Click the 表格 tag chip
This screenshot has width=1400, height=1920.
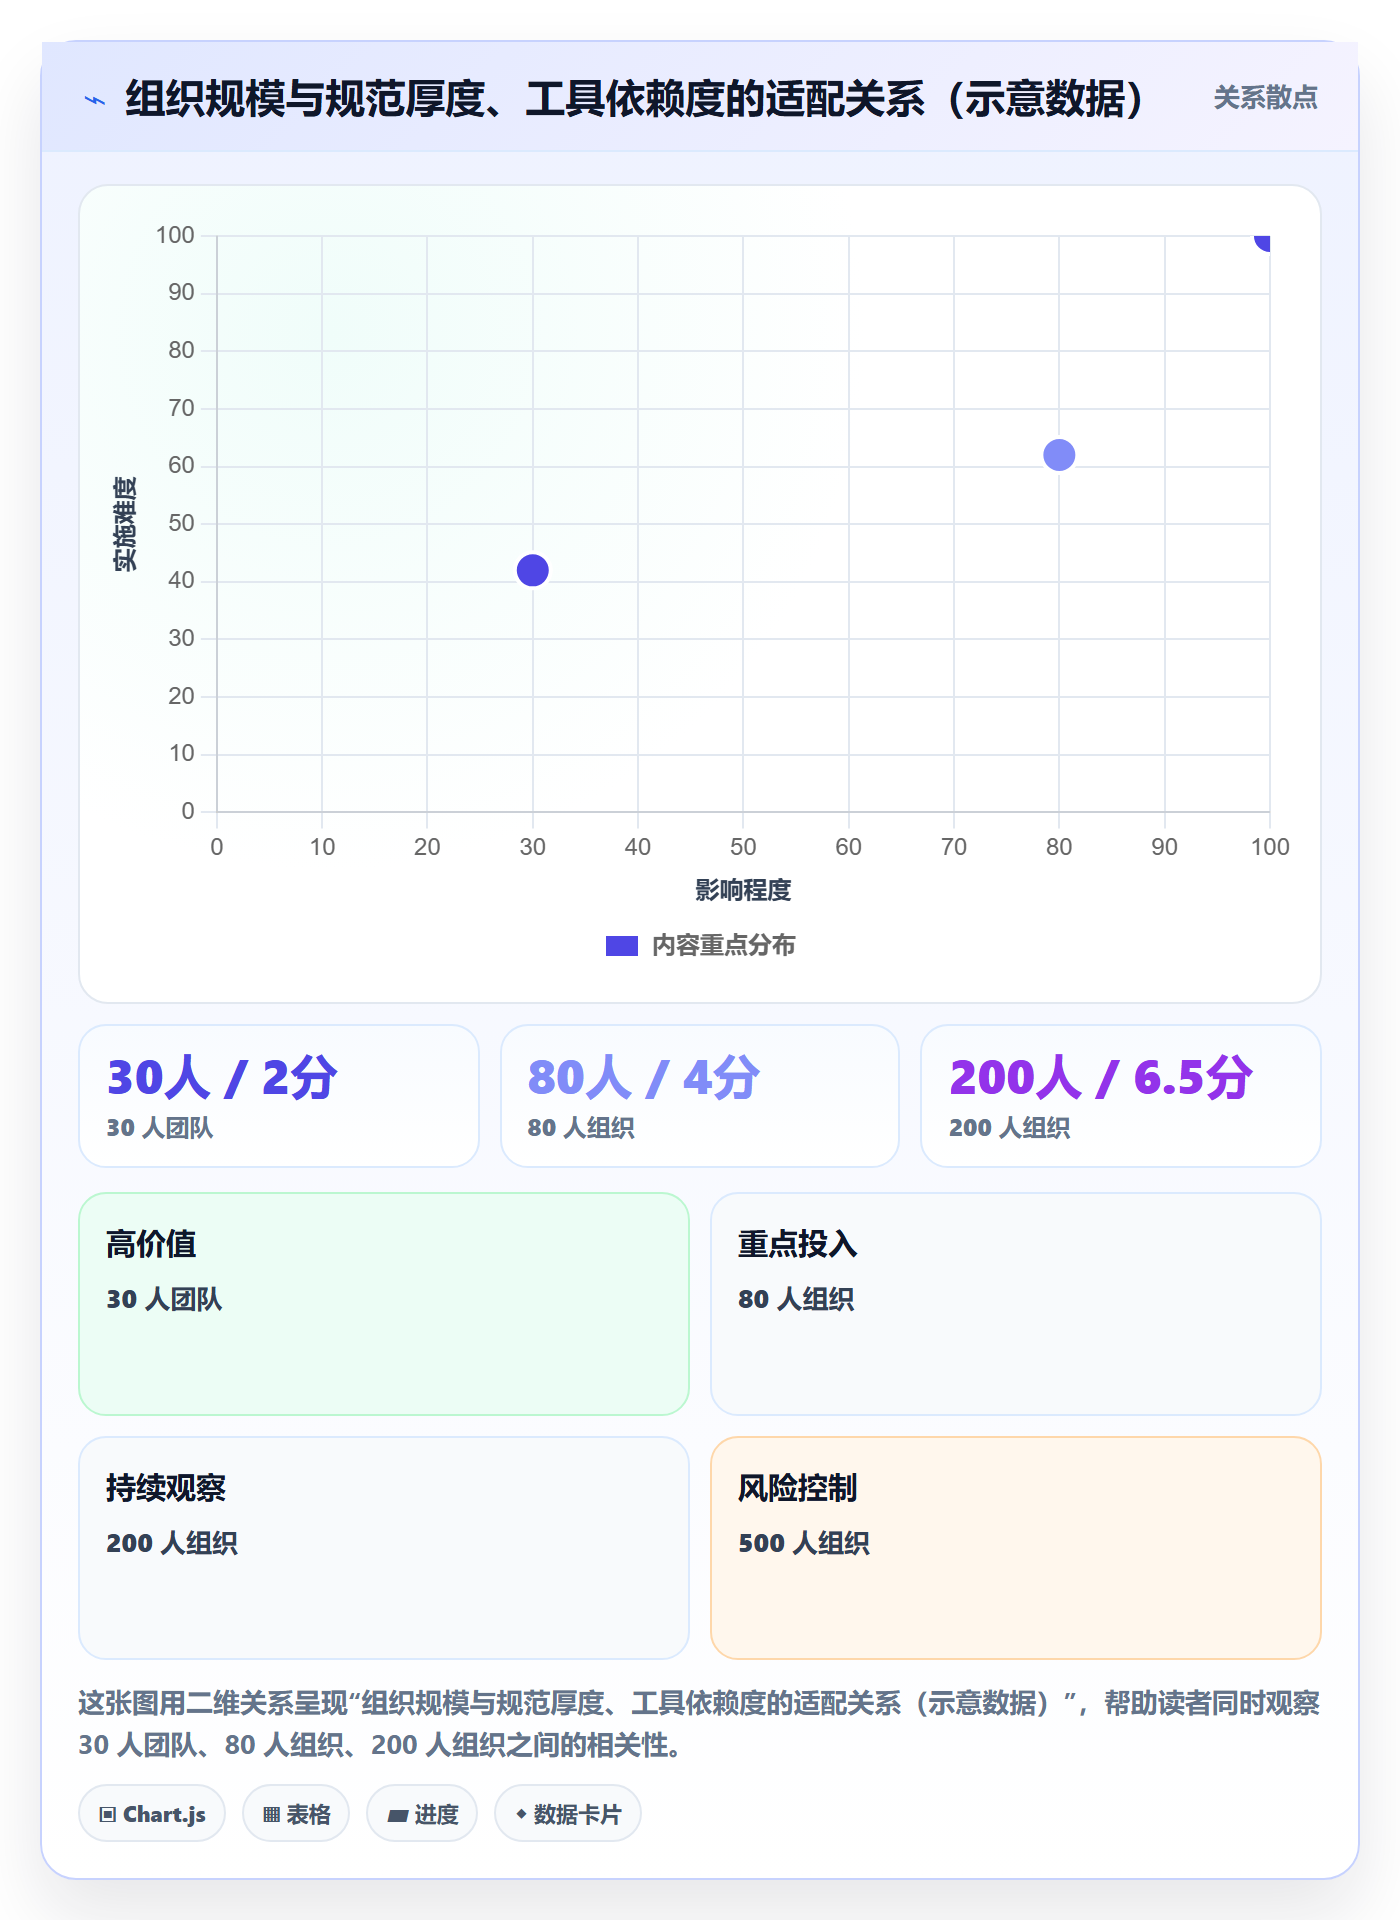[x=296, y=1814]
